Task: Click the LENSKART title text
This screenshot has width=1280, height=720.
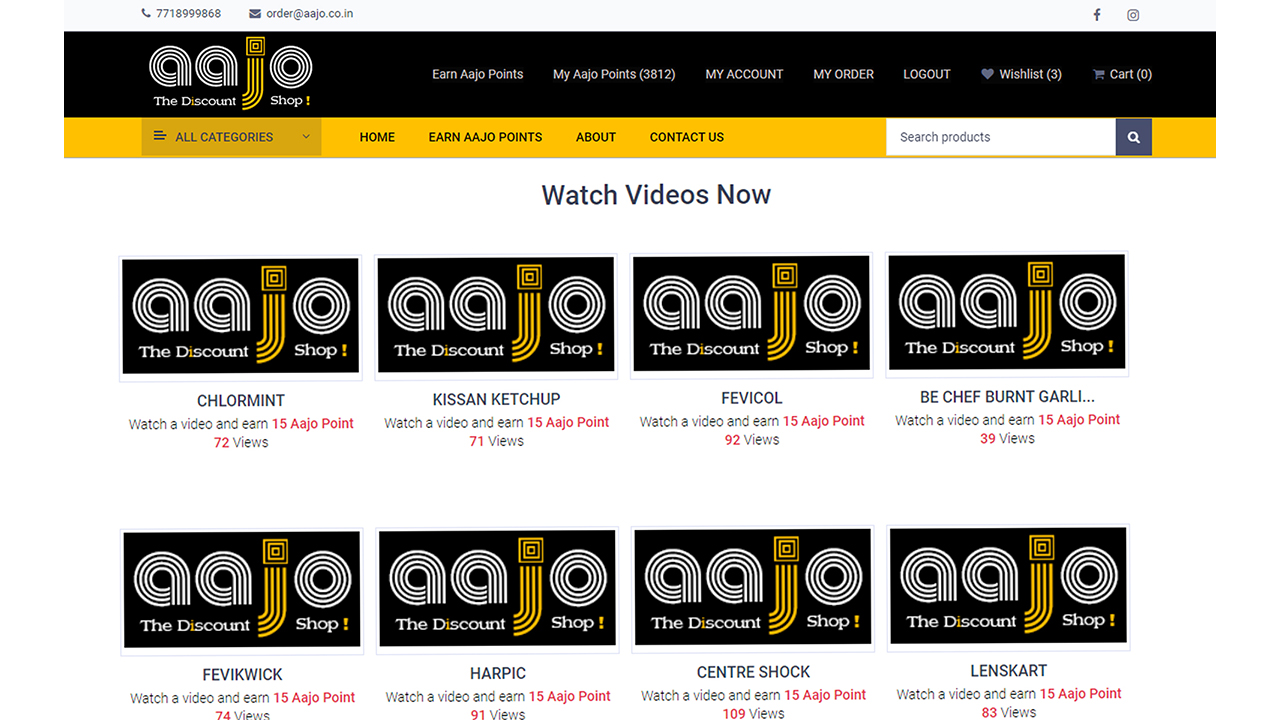Action: click(x=1009, y=671)
